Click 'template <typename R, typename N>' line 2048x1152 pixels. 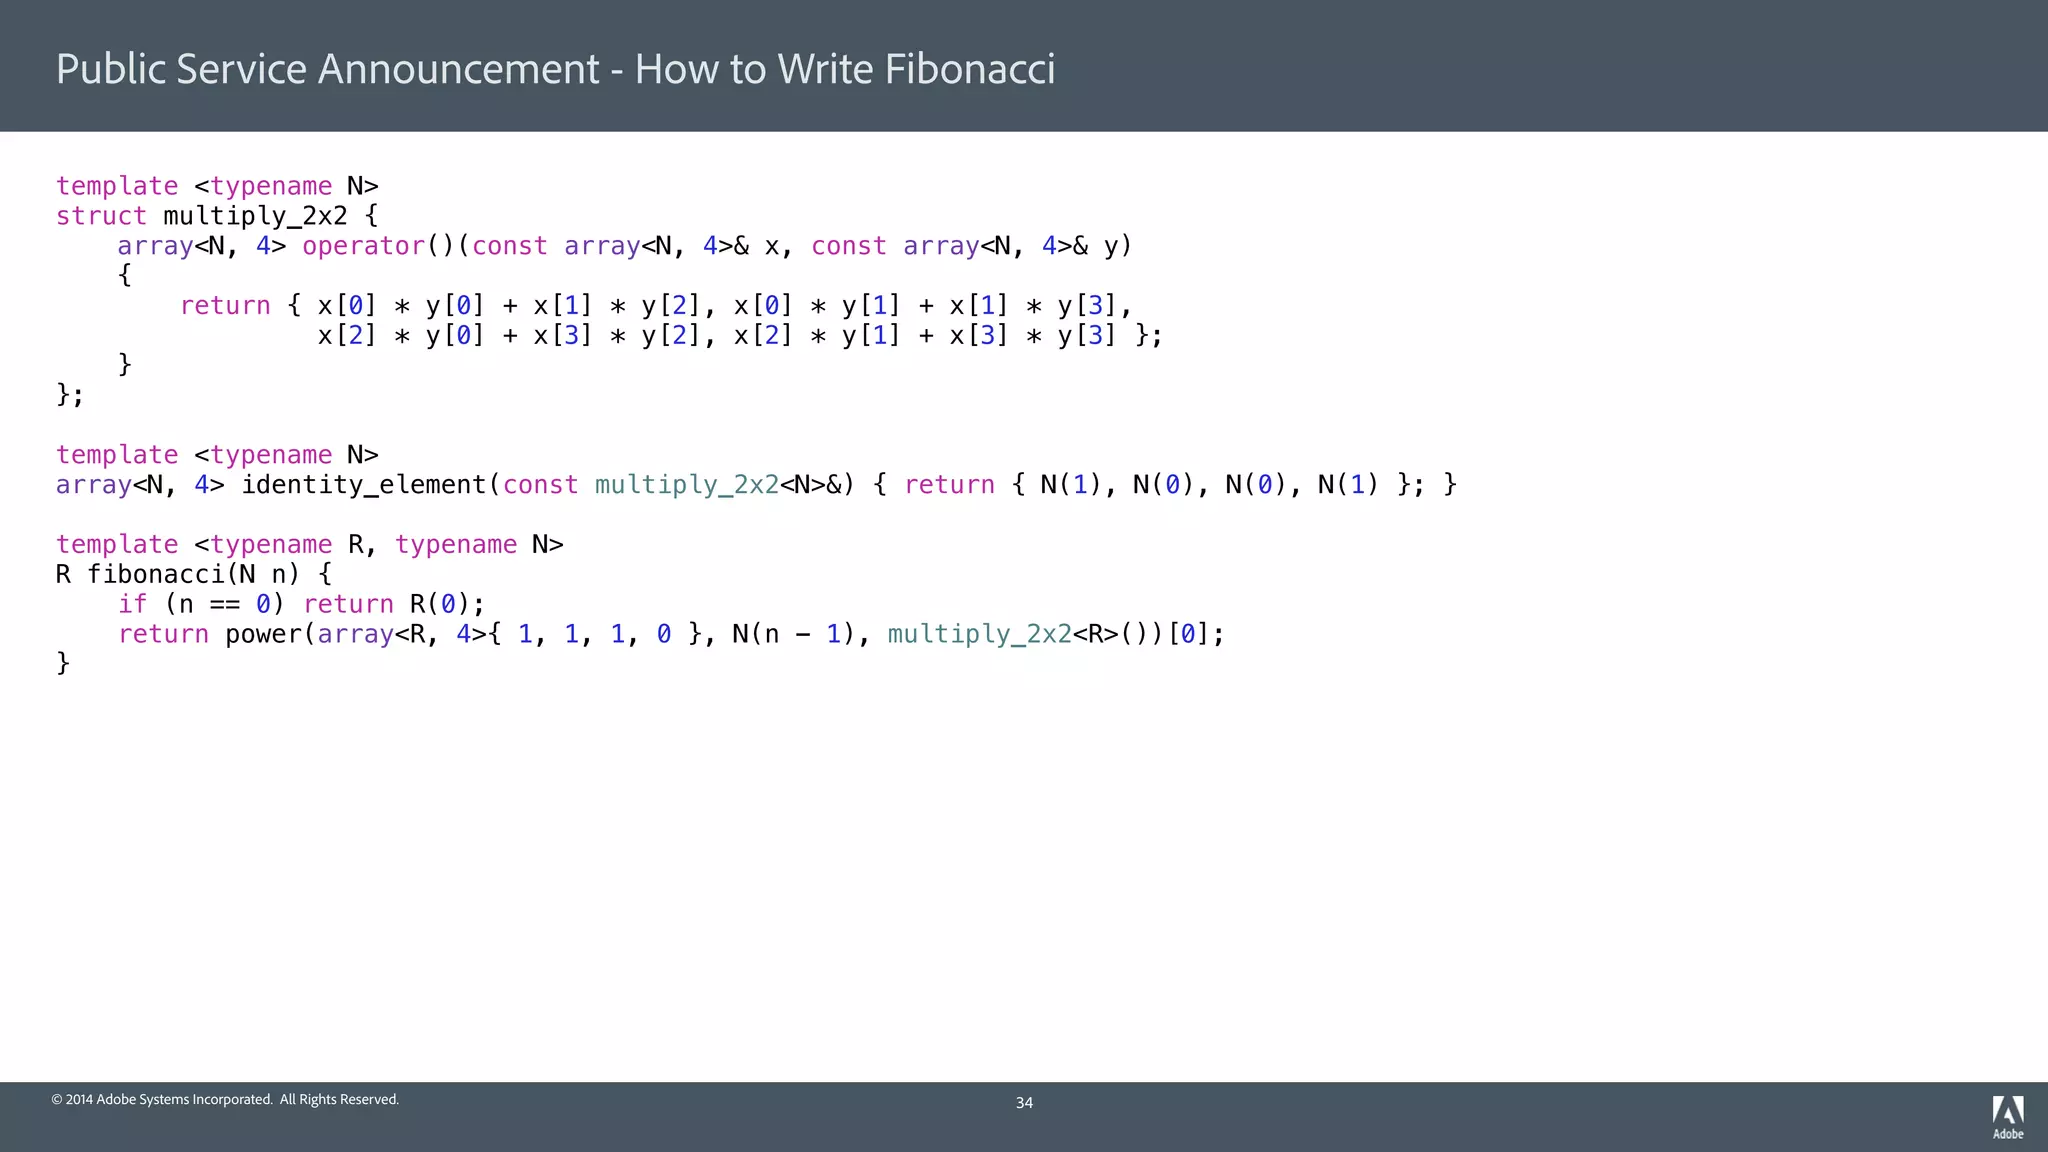pyautogui.click(x=309, y=544)
